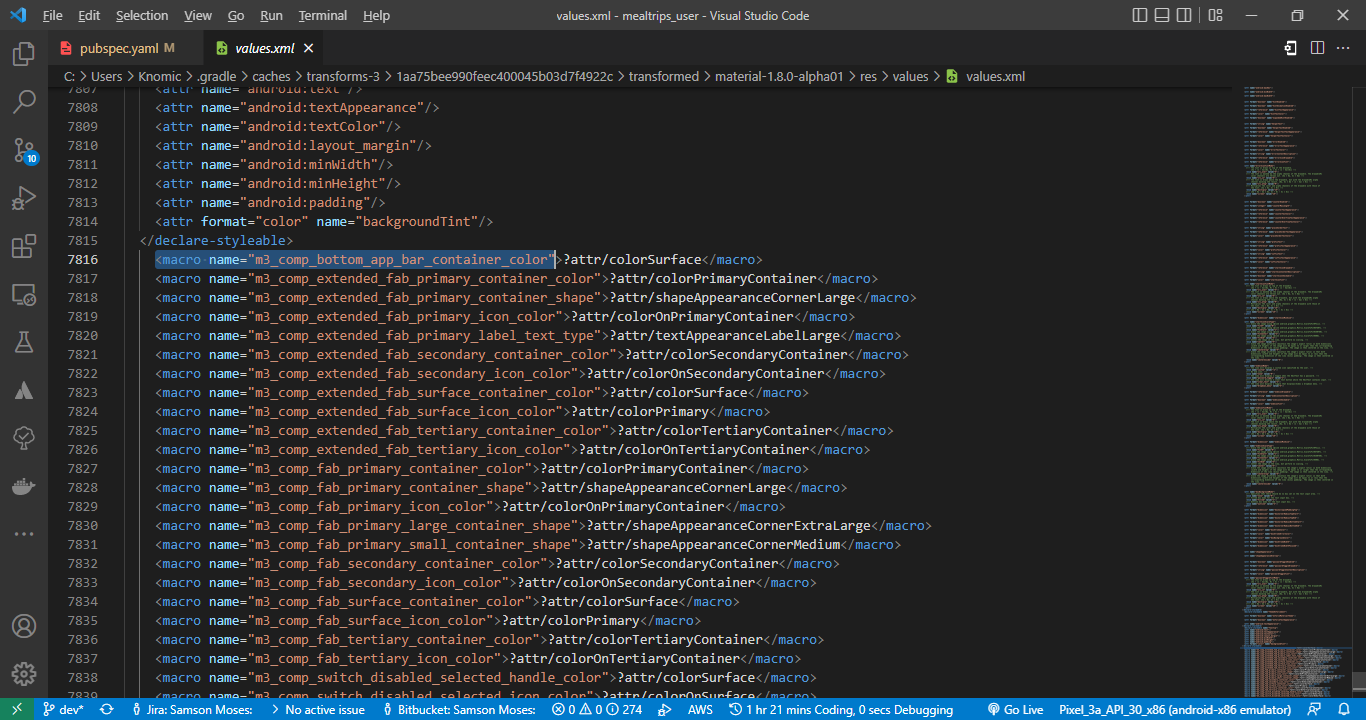This screenshot has height=720, width=1366.
Task: Open the Run and Debug view
Action: [x=24, y=198]
